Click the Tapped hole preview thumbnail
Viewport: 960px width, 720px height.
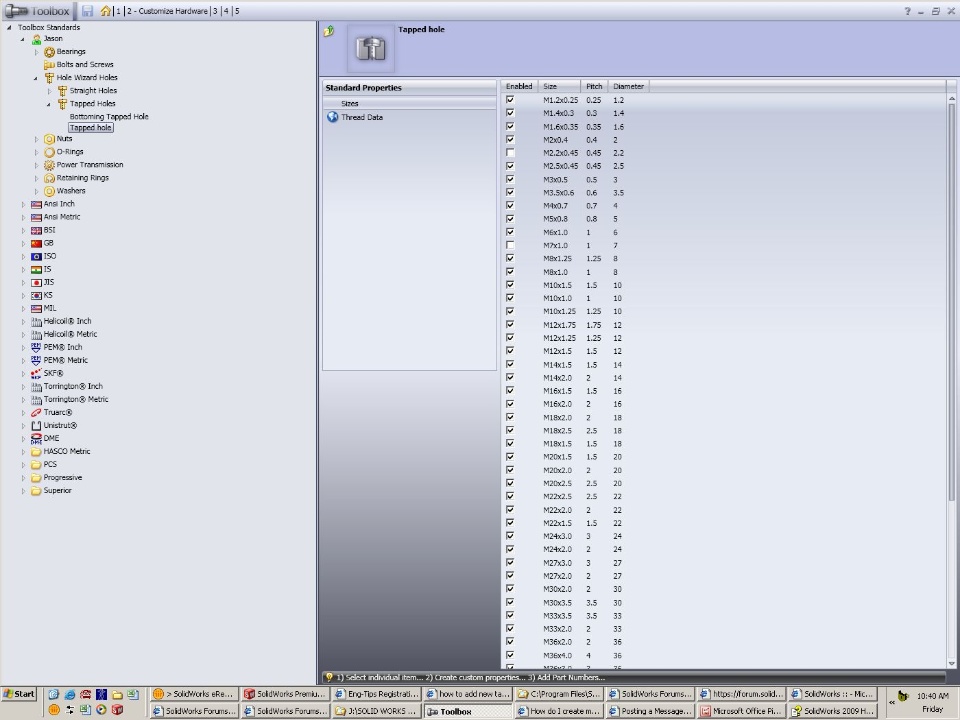point(370,48)
